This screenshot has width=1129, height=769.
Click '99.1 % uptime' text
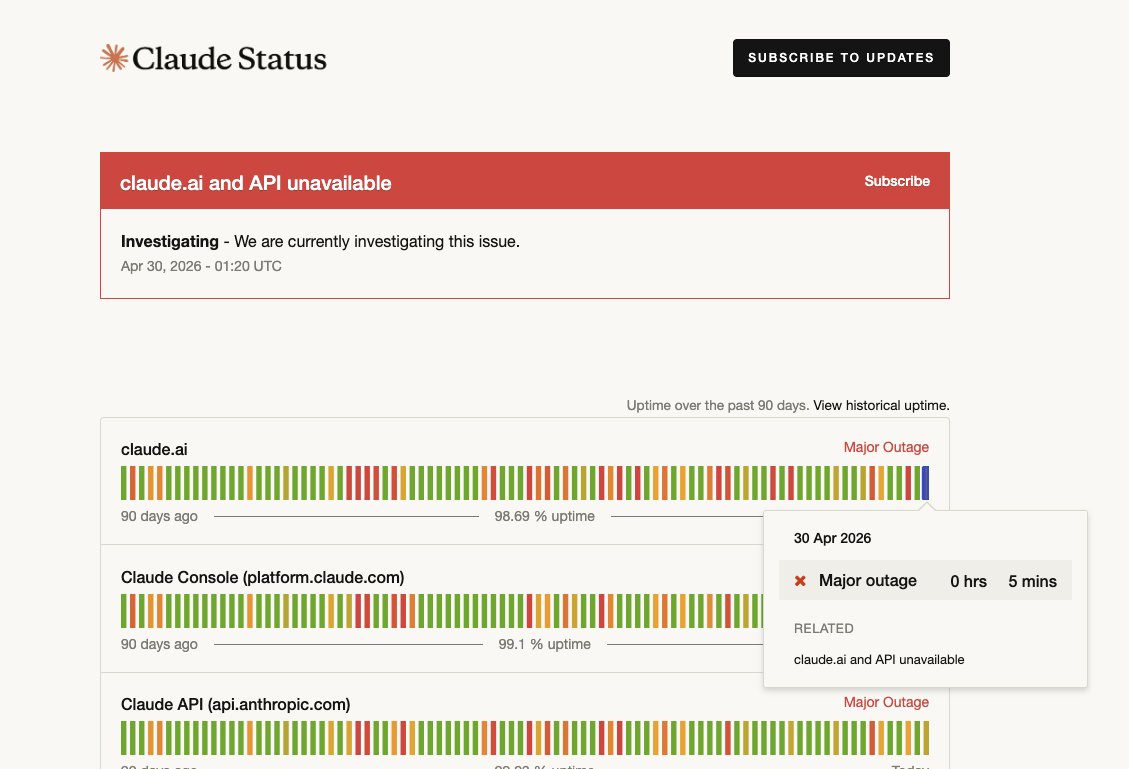(544, 644)
